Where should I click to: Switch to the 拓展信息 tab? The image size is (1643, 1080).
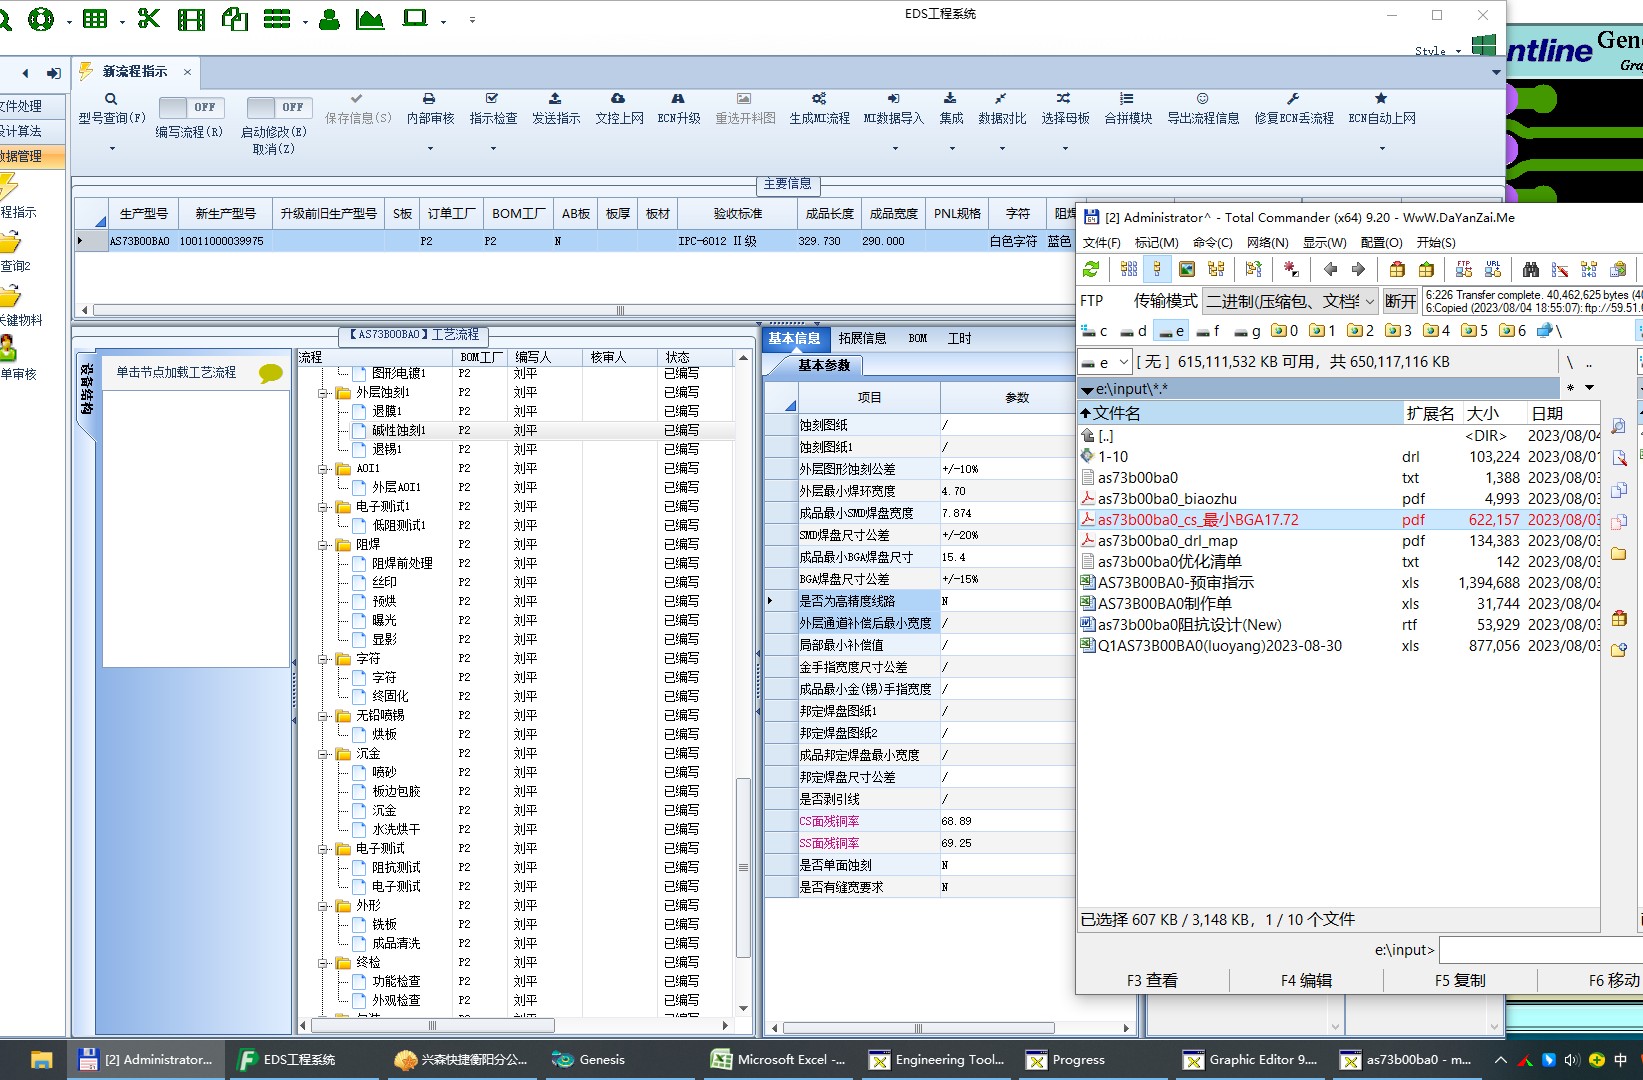pos(862,338)
